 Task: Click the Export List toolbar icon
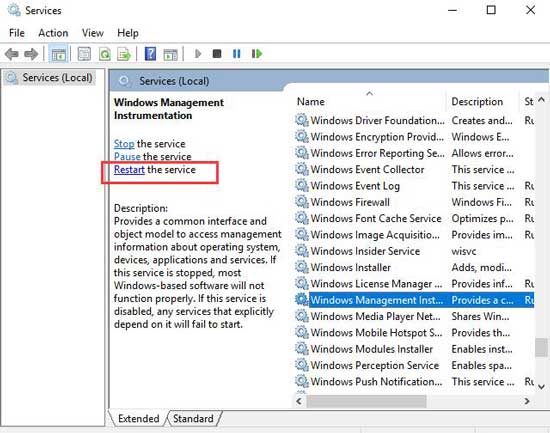click(124, 54)
